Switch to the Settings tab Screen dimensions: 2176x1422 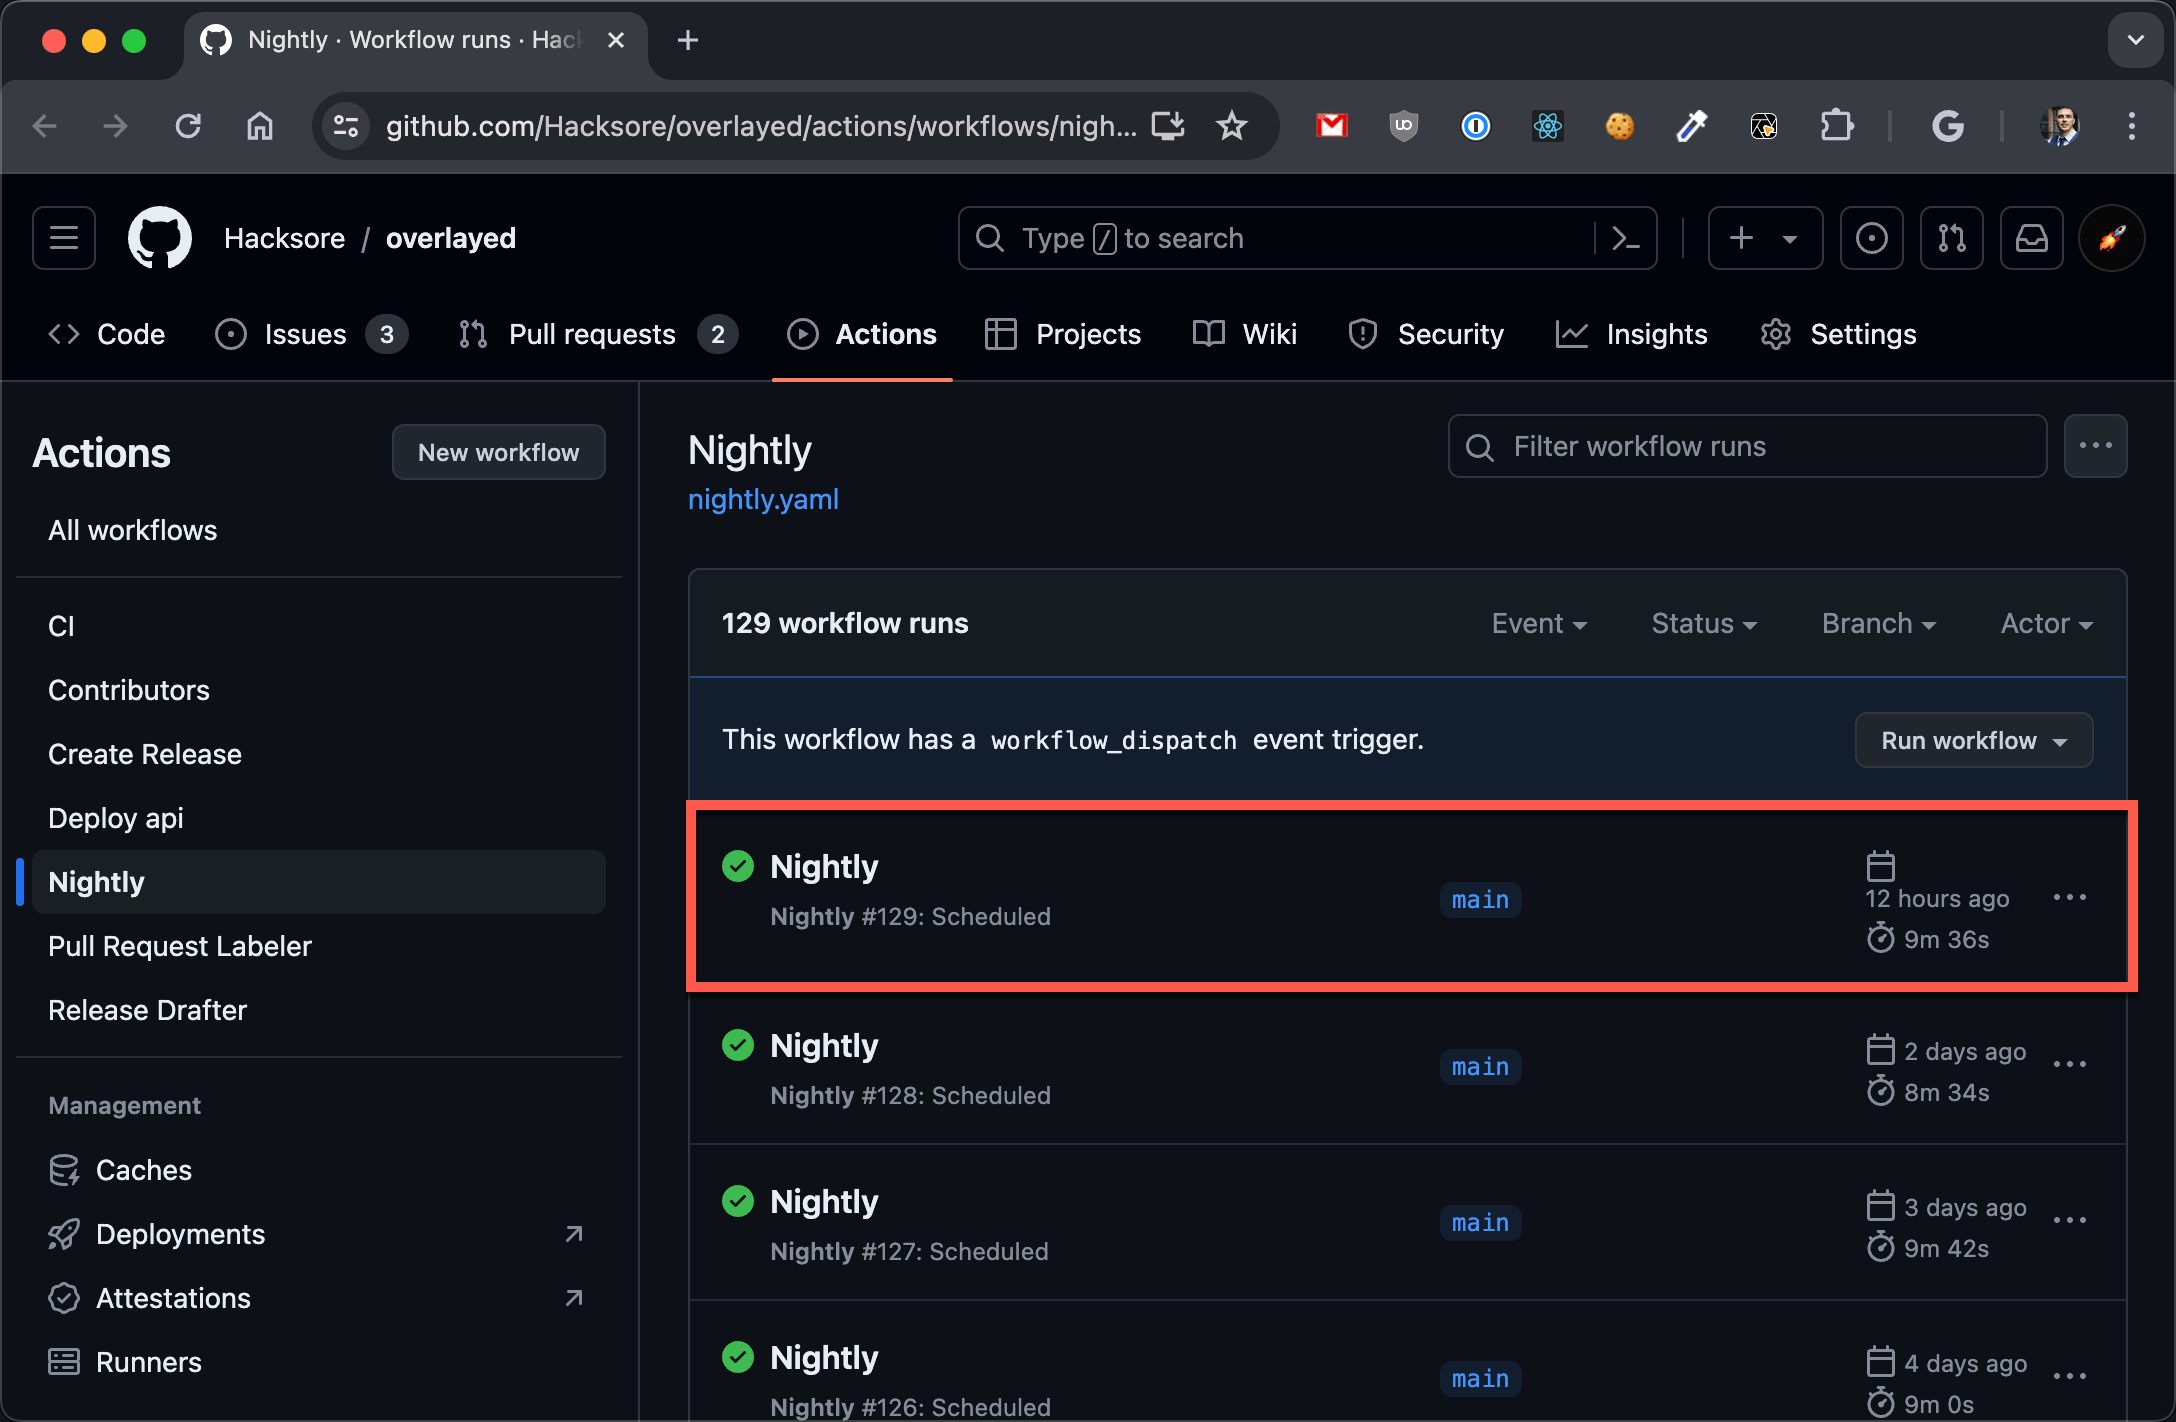coord(1838,334)
